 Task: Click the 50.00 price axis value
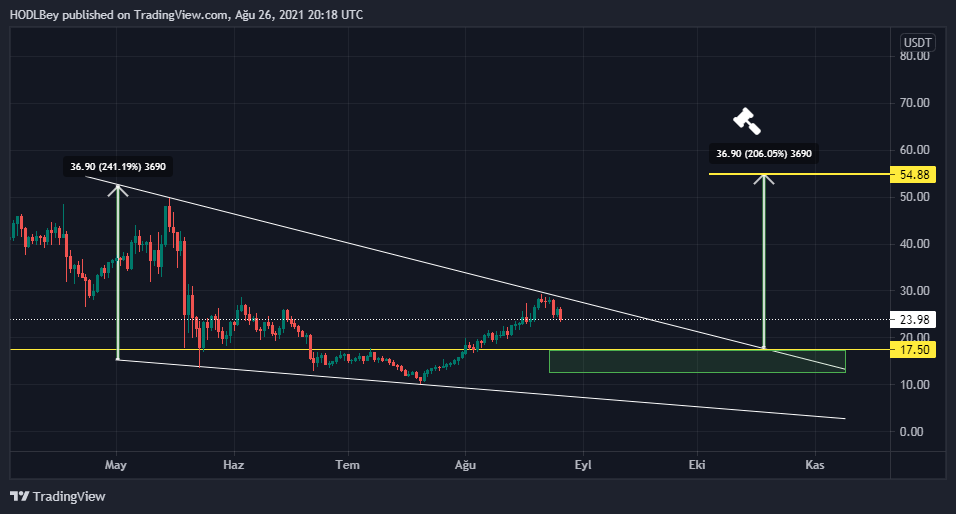[915, 196]
